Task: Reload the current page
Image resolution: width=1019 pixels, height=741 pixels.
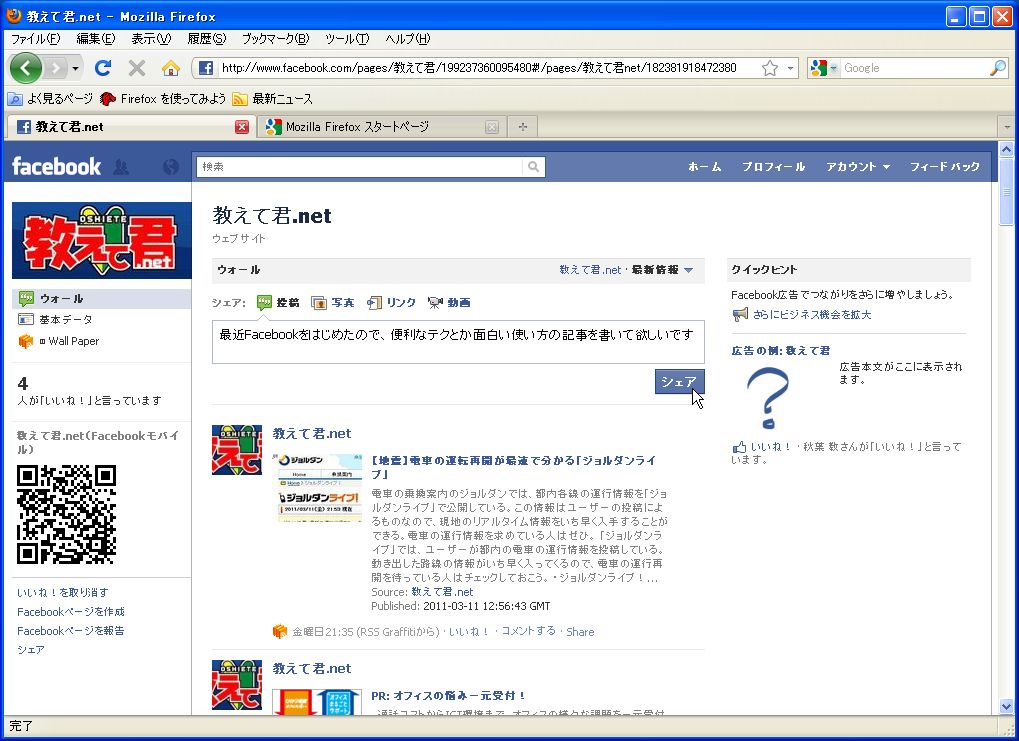Action: coord(103,68)
